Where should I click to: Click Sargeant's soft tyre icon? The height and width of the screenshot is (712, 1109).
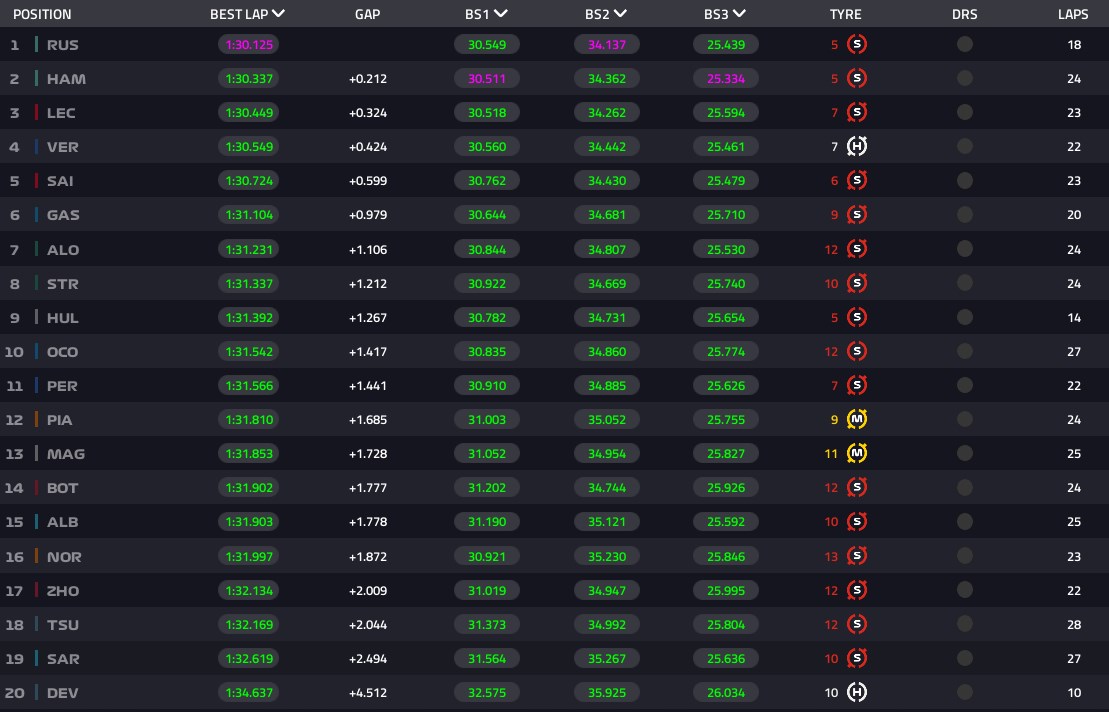[857, 658]
